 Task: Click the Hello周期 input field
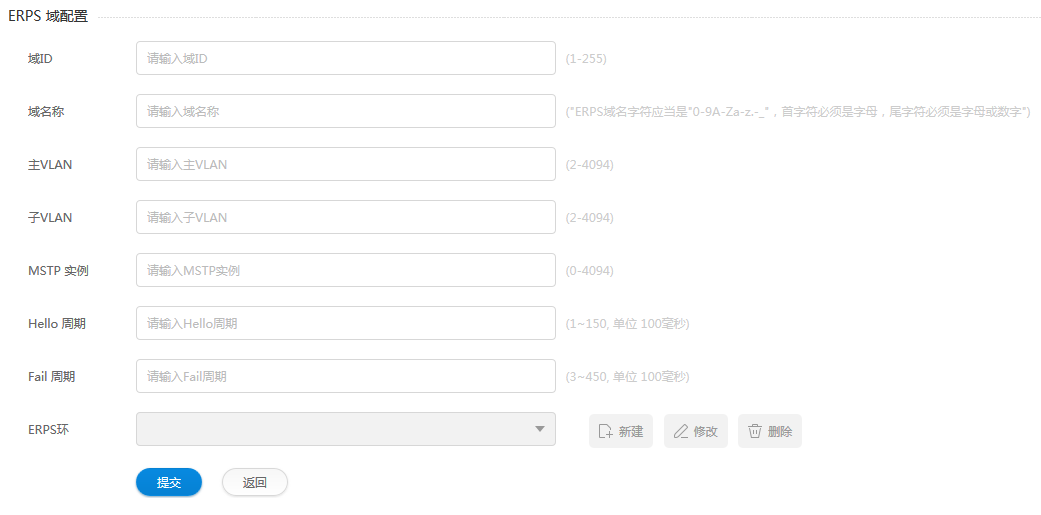[346, 323]
